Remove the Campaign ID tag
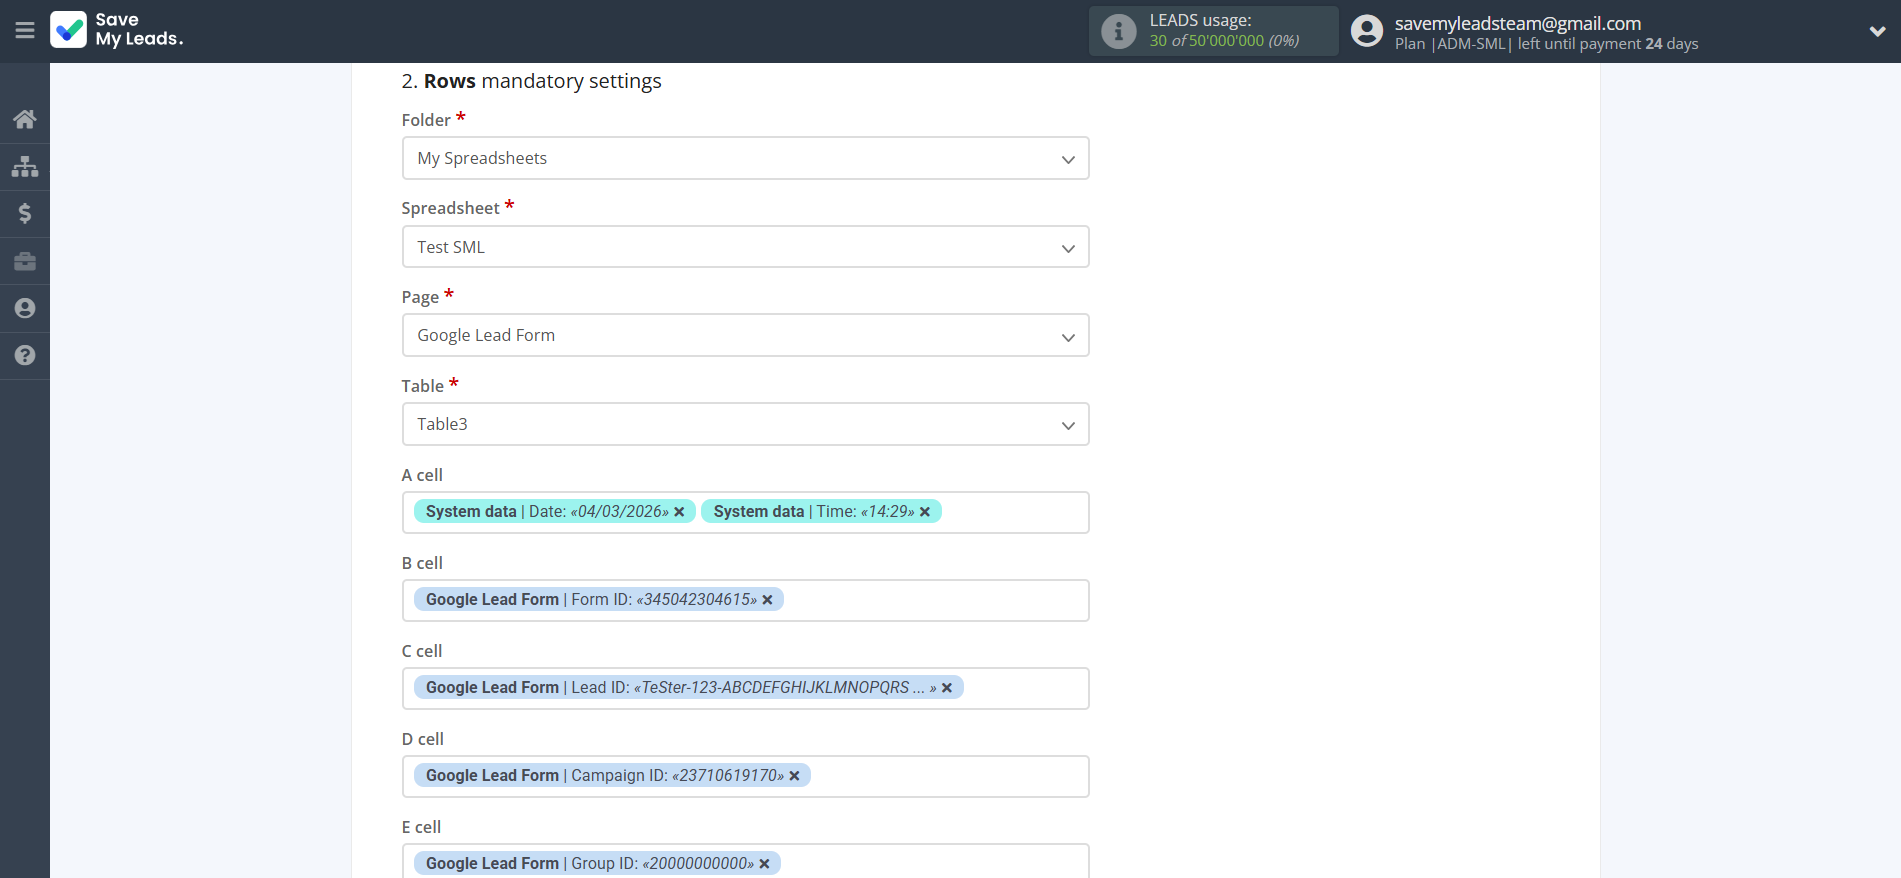1901x878 pixels. pos(794,776)
